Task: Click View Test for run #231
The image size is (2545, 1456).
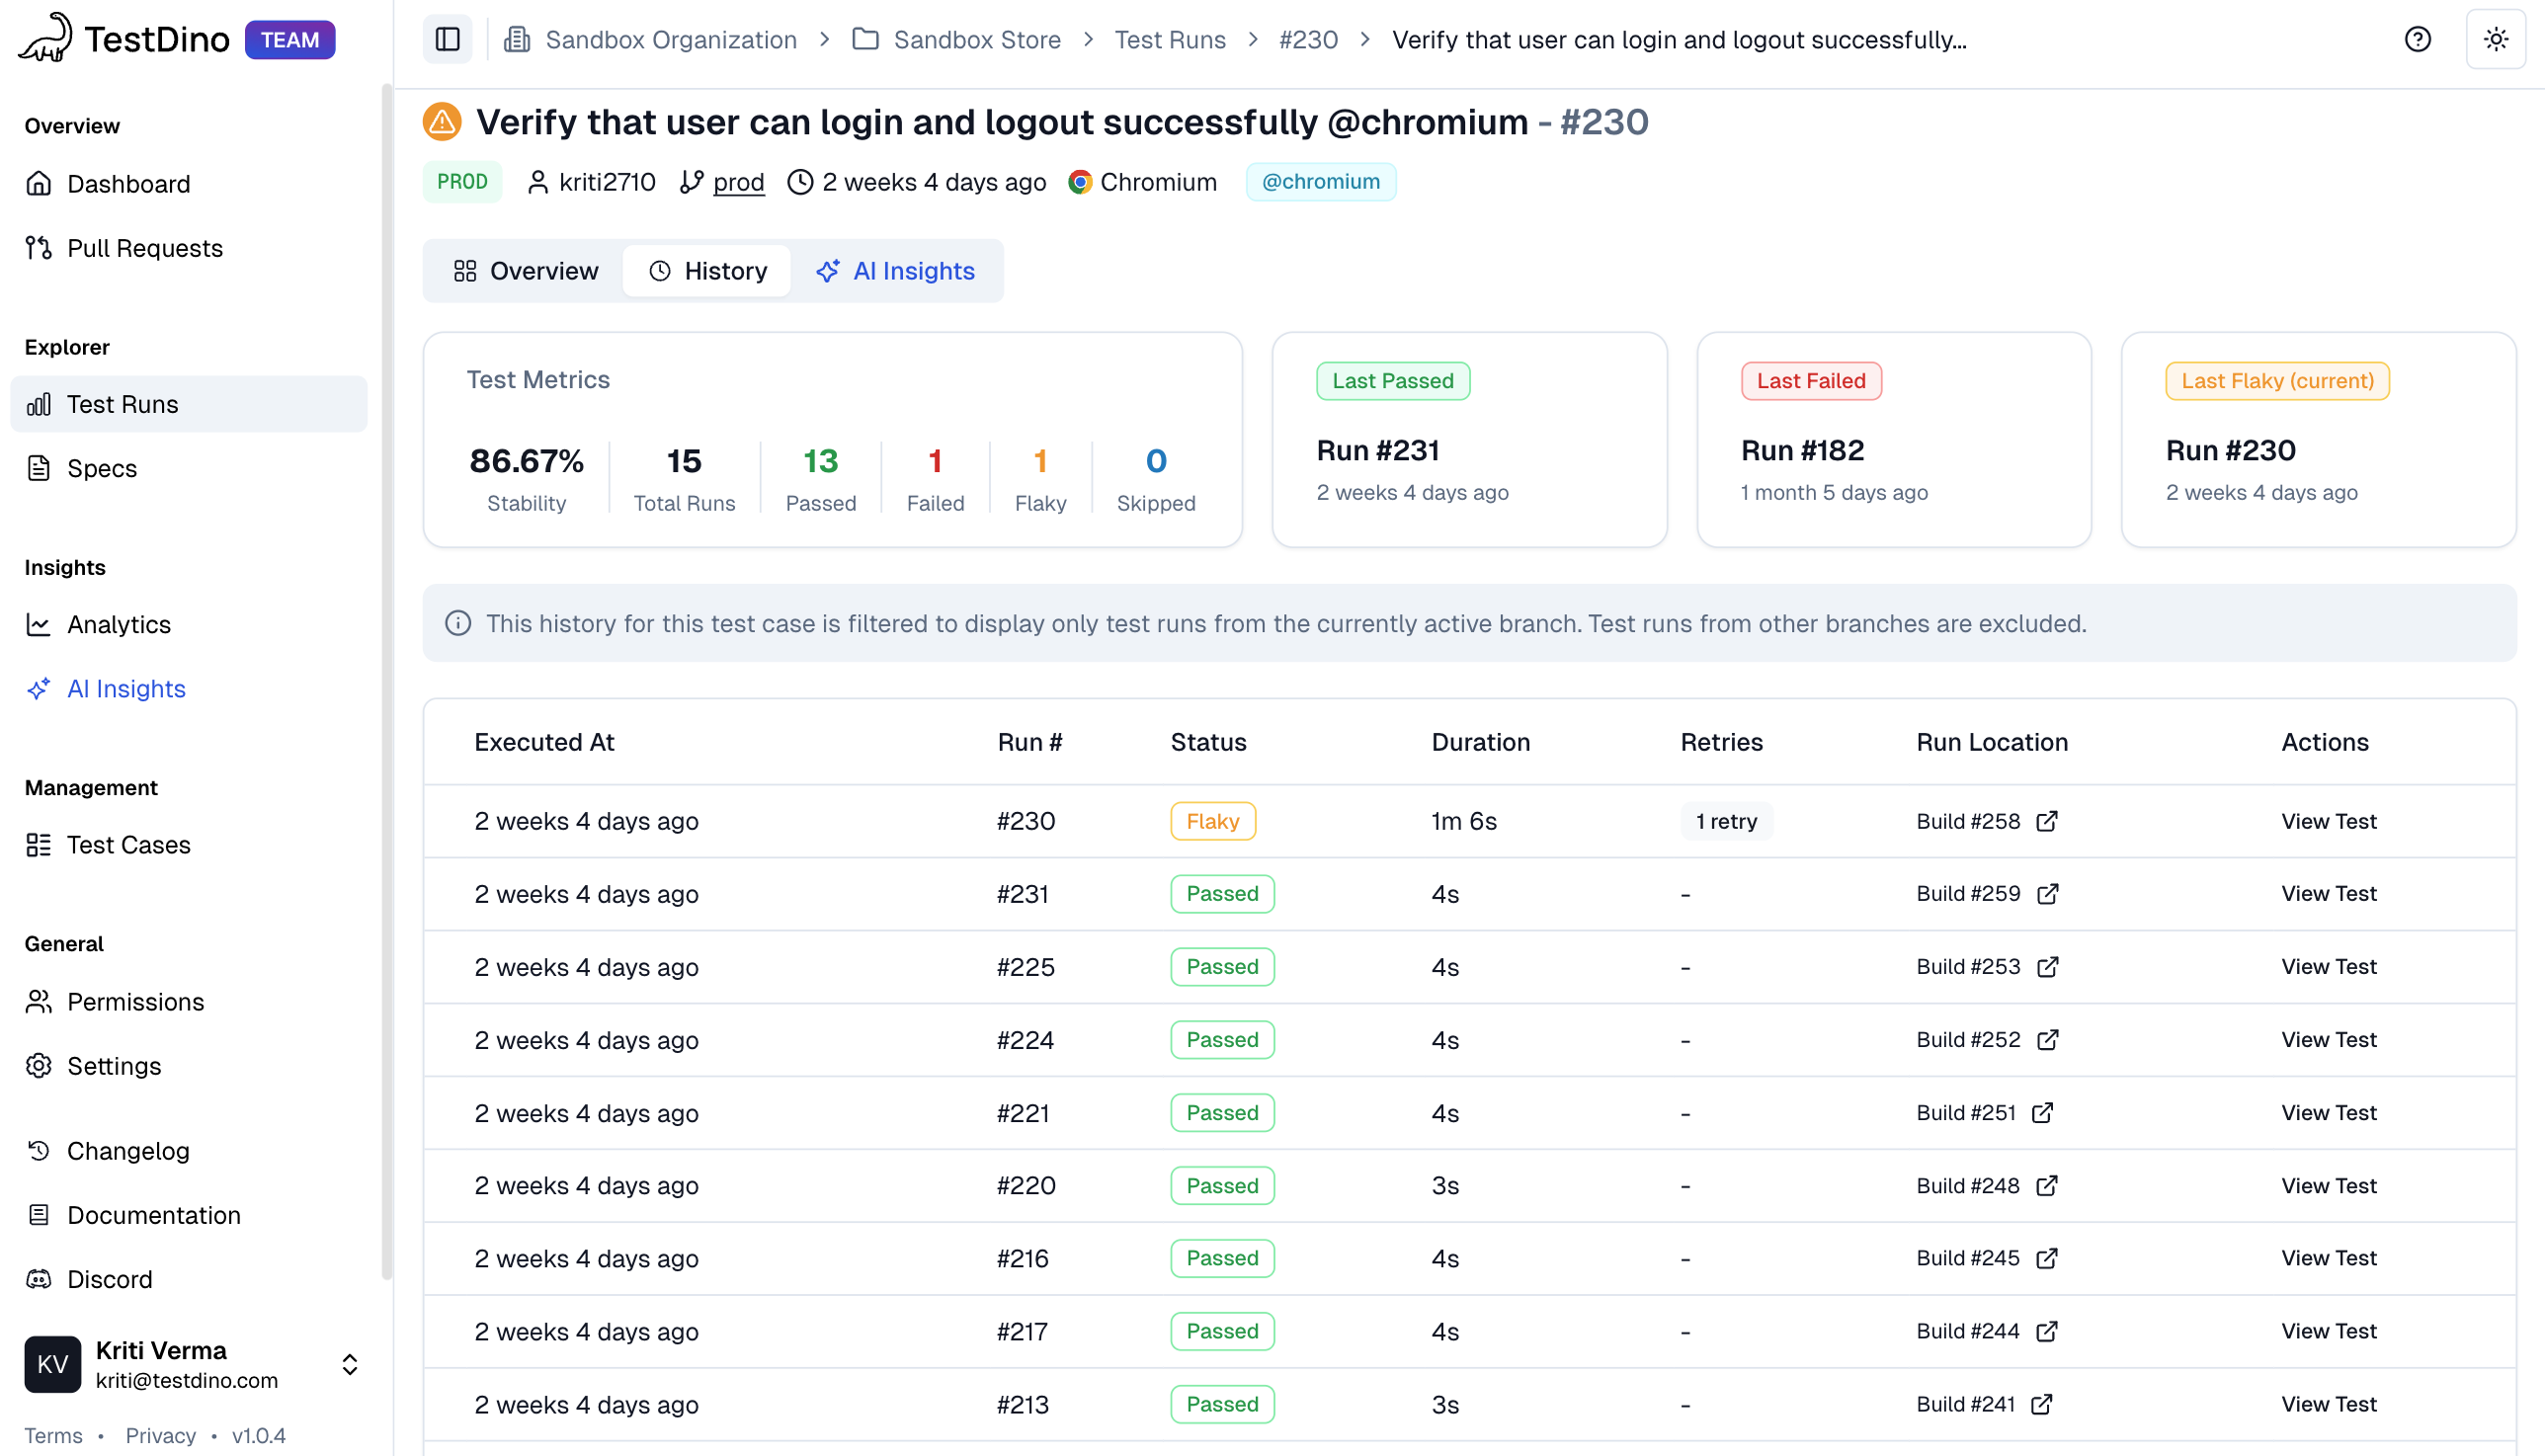Action: coord(2328,893)
